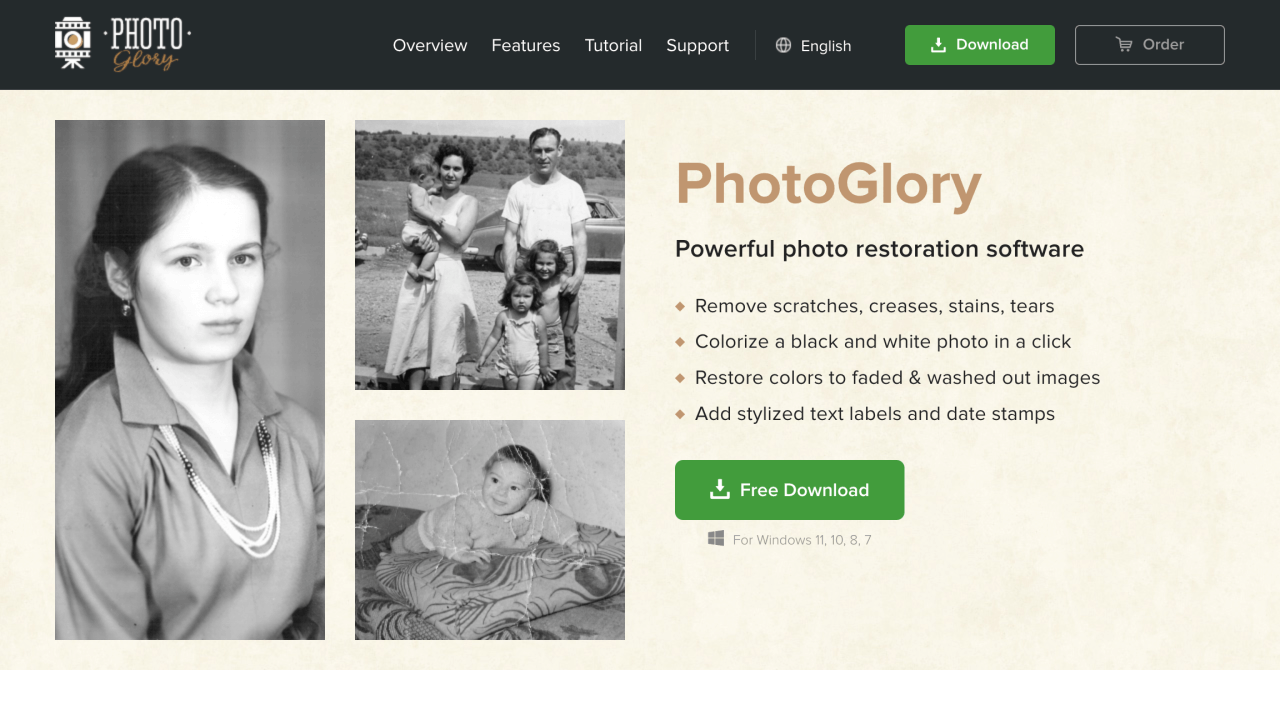The height and width of the screenshot is (720, 1280).
Task: Click the diamond bullet beside Remove scratches
Action: point(680,306)
